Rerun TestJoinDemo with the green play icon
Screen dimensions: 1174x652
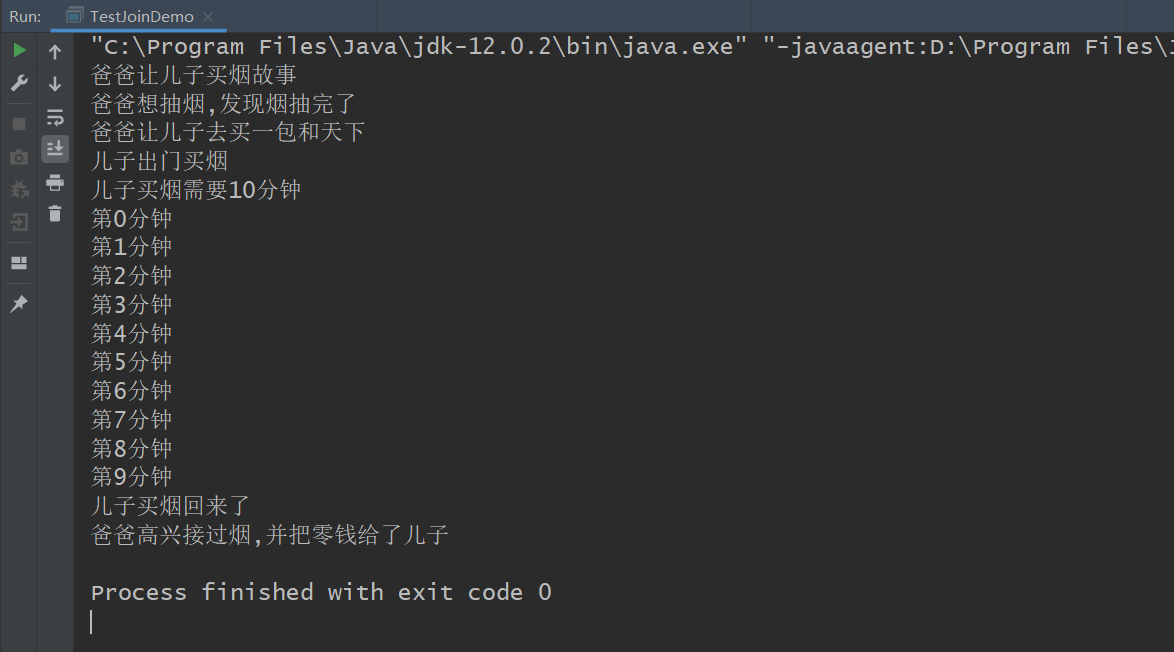19,50
